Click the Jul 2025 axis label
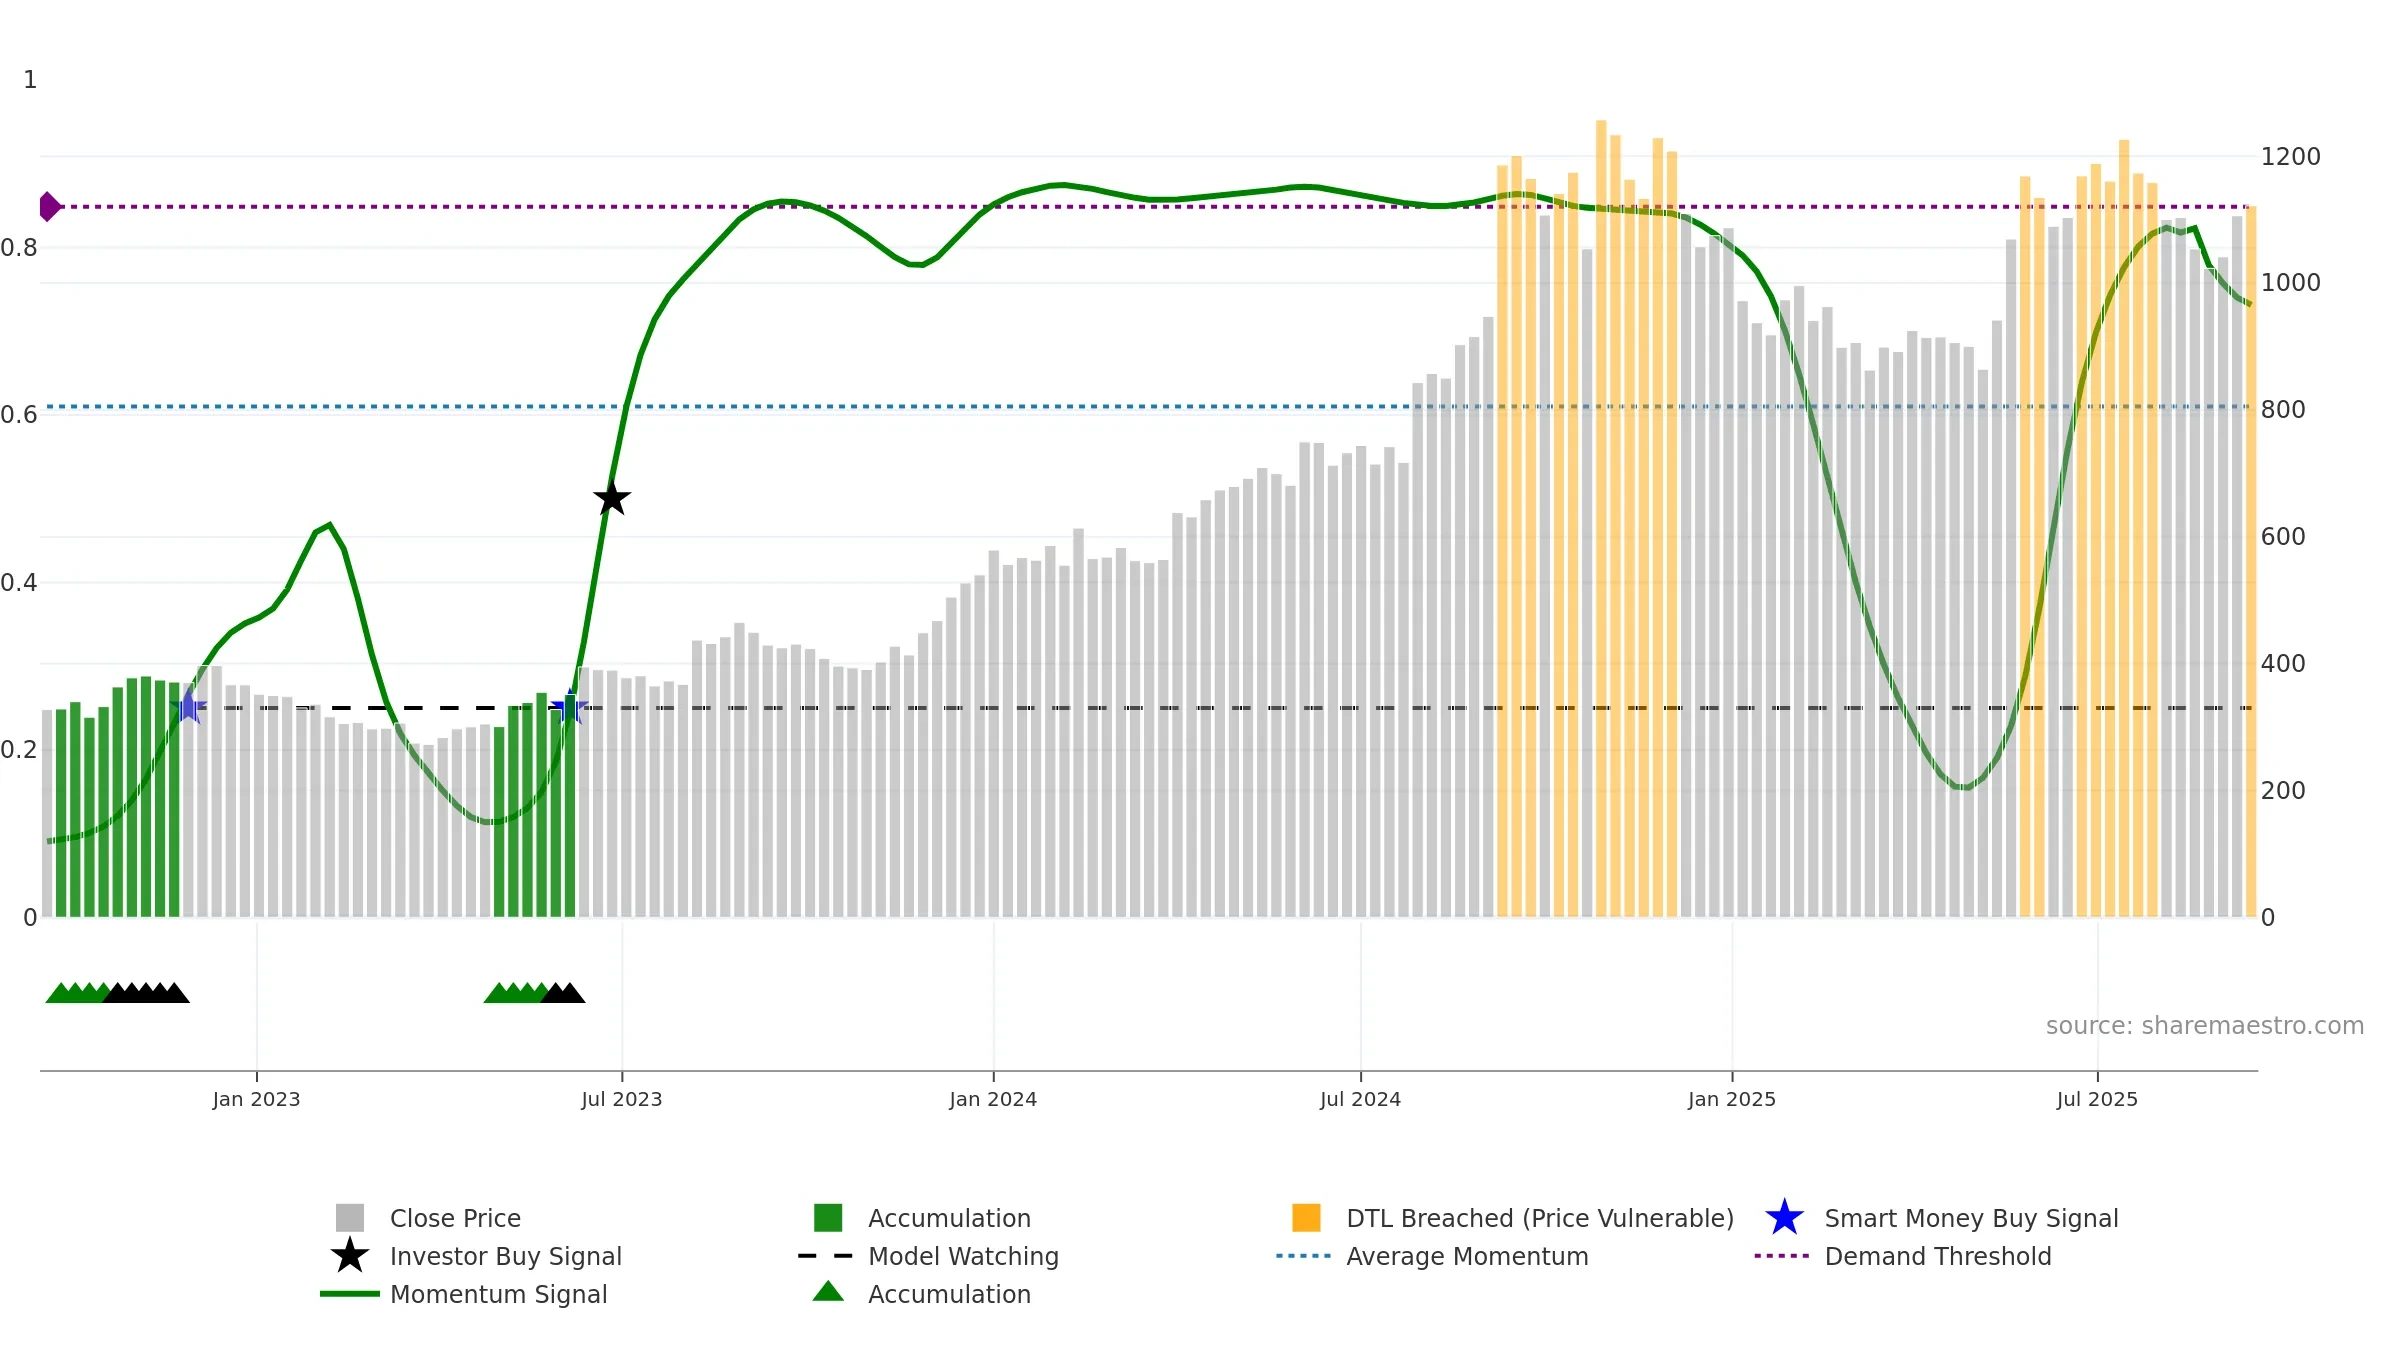 coord(2097,1100)
